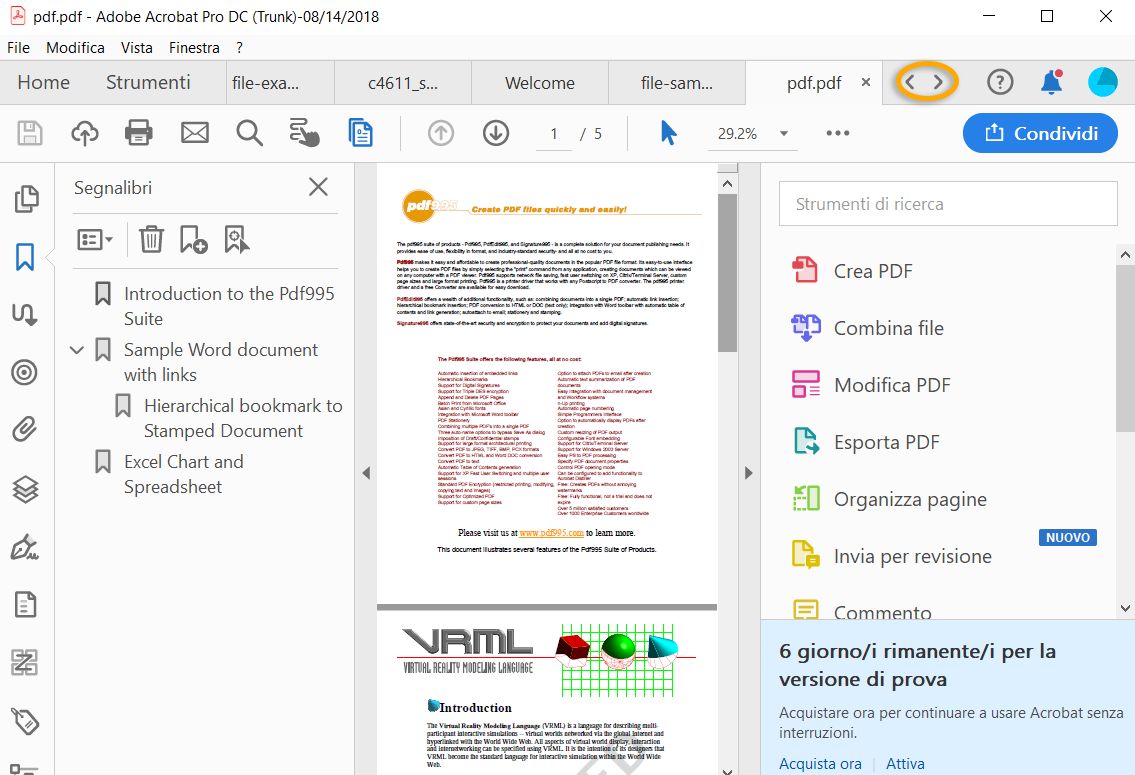The image size is (1135, 775).
Task: Open the Allegati paperclip panel
Action: click(x=26, y=429)
